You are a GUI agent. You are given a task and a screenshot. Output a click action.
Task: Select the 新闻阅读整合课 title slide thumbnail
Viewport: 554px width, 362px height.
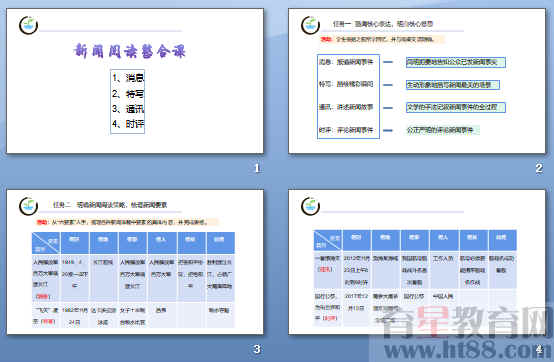click(135, 81)
